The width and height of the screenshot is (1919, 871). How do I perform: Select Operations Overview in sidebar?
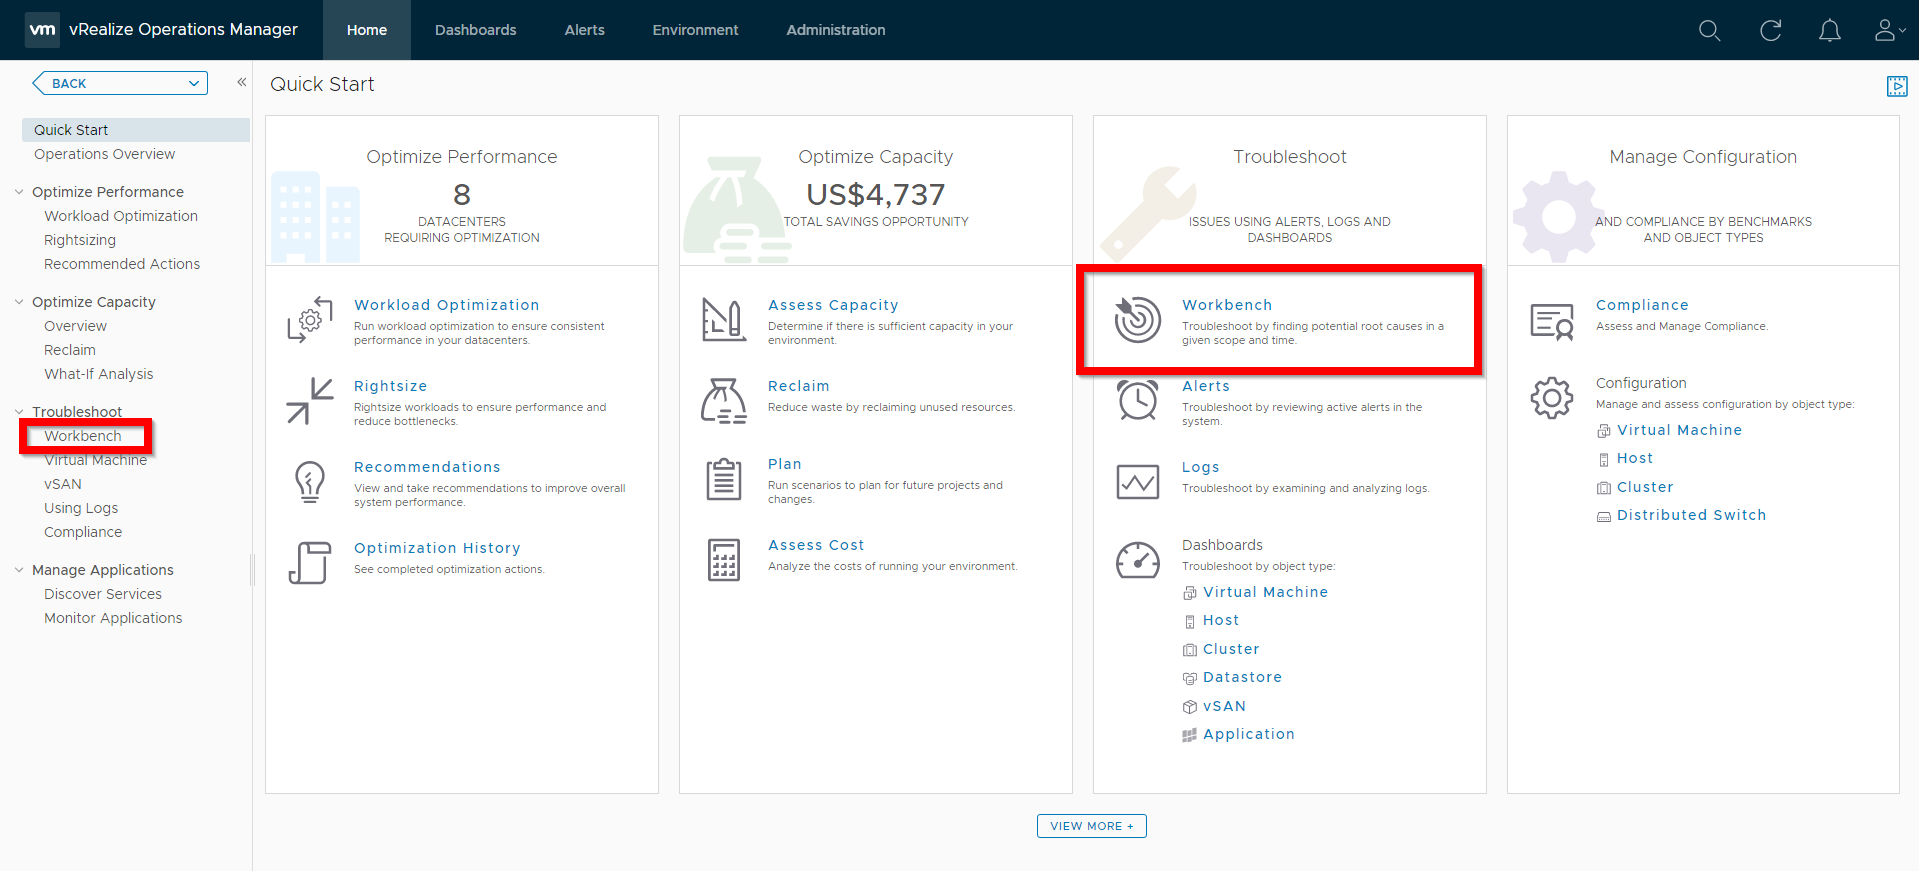(x=105, y=154)
